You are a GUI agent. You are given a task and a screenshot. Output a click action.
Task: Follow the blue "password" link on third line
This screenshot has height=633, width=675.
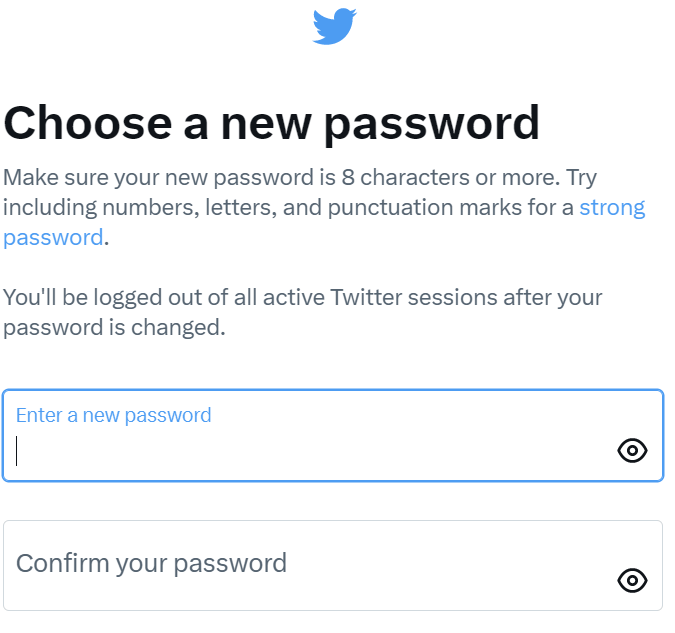click(53, 238)
